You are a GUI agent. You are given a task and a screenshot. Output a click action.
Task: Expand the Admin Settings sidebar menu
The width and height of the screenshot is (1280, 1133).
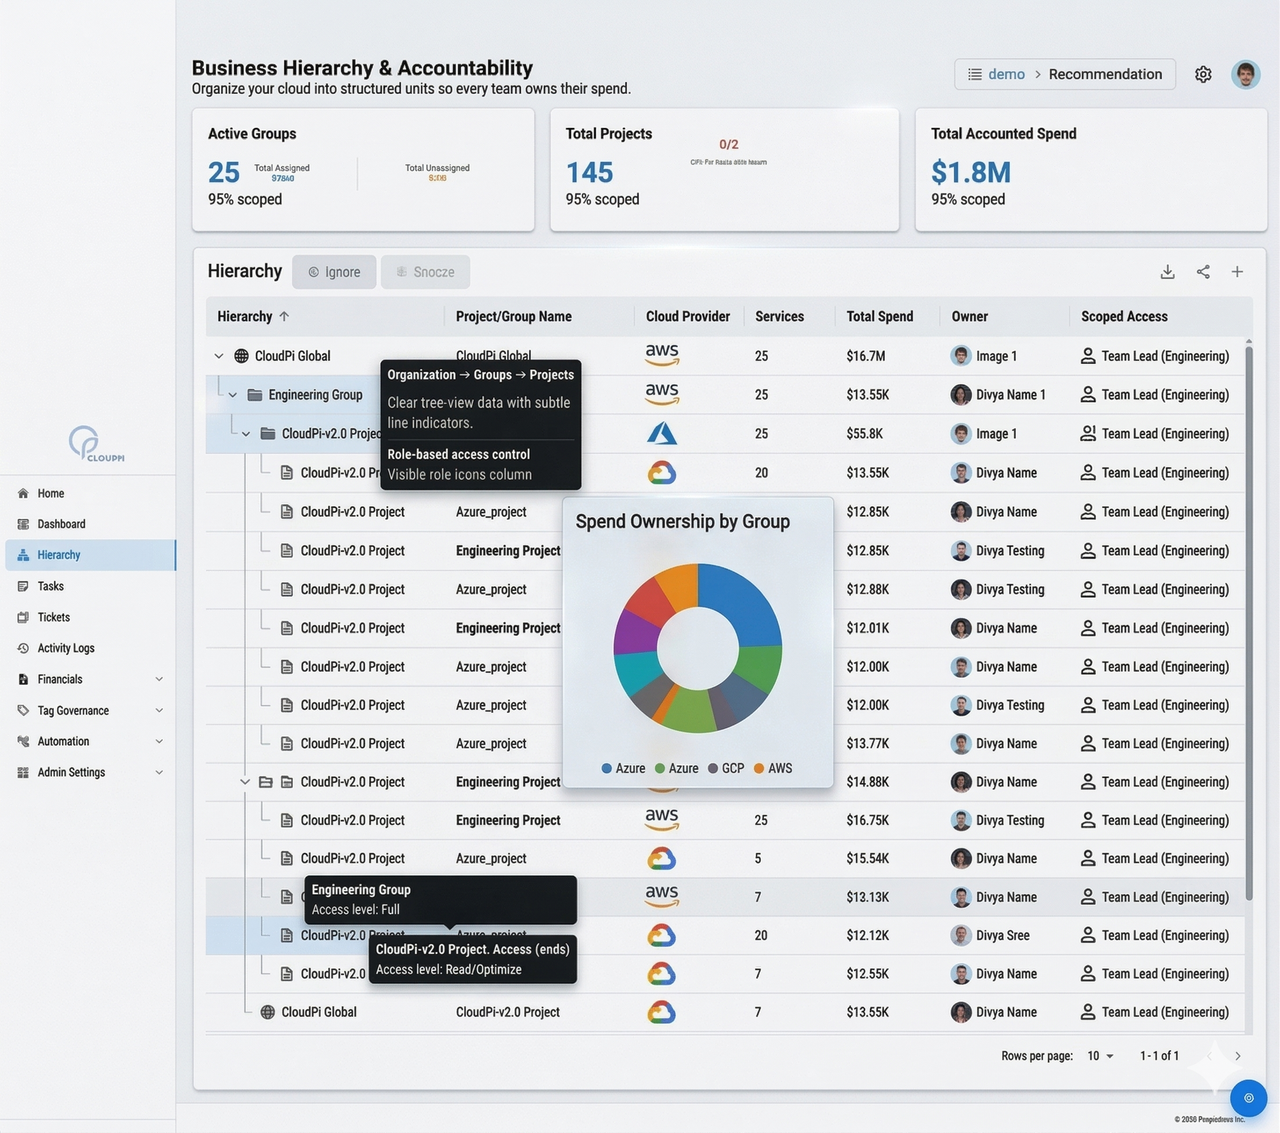pos(159,773)
